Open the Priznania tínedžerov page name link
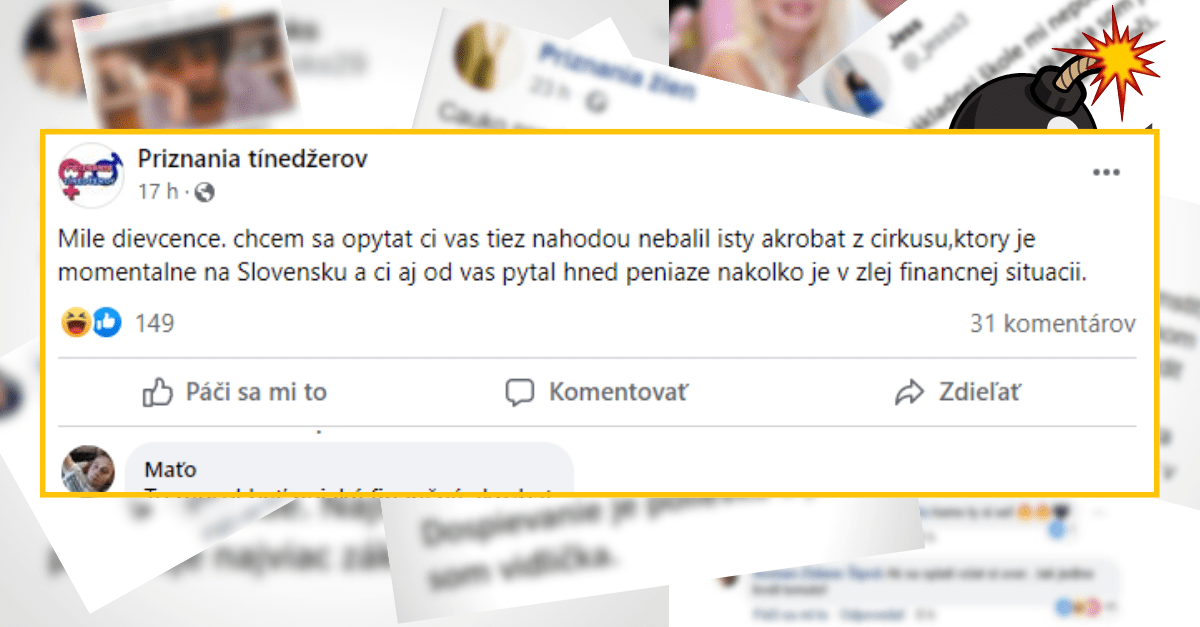 253,158
